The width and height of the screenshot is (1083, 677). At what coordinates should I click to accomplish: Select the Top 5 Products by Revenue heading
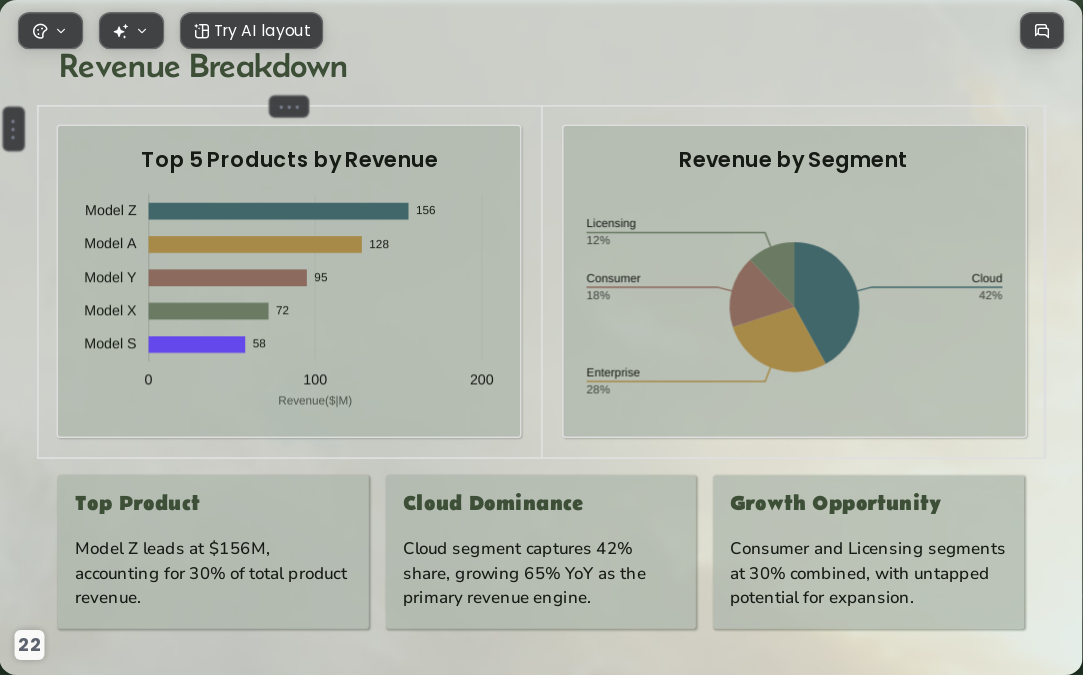coord(289,160)
